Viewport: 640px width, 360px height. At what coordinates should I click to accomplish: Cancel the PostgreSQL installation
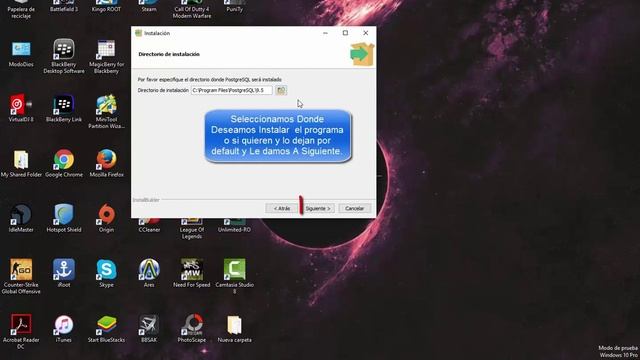click(x=354, y=208)
